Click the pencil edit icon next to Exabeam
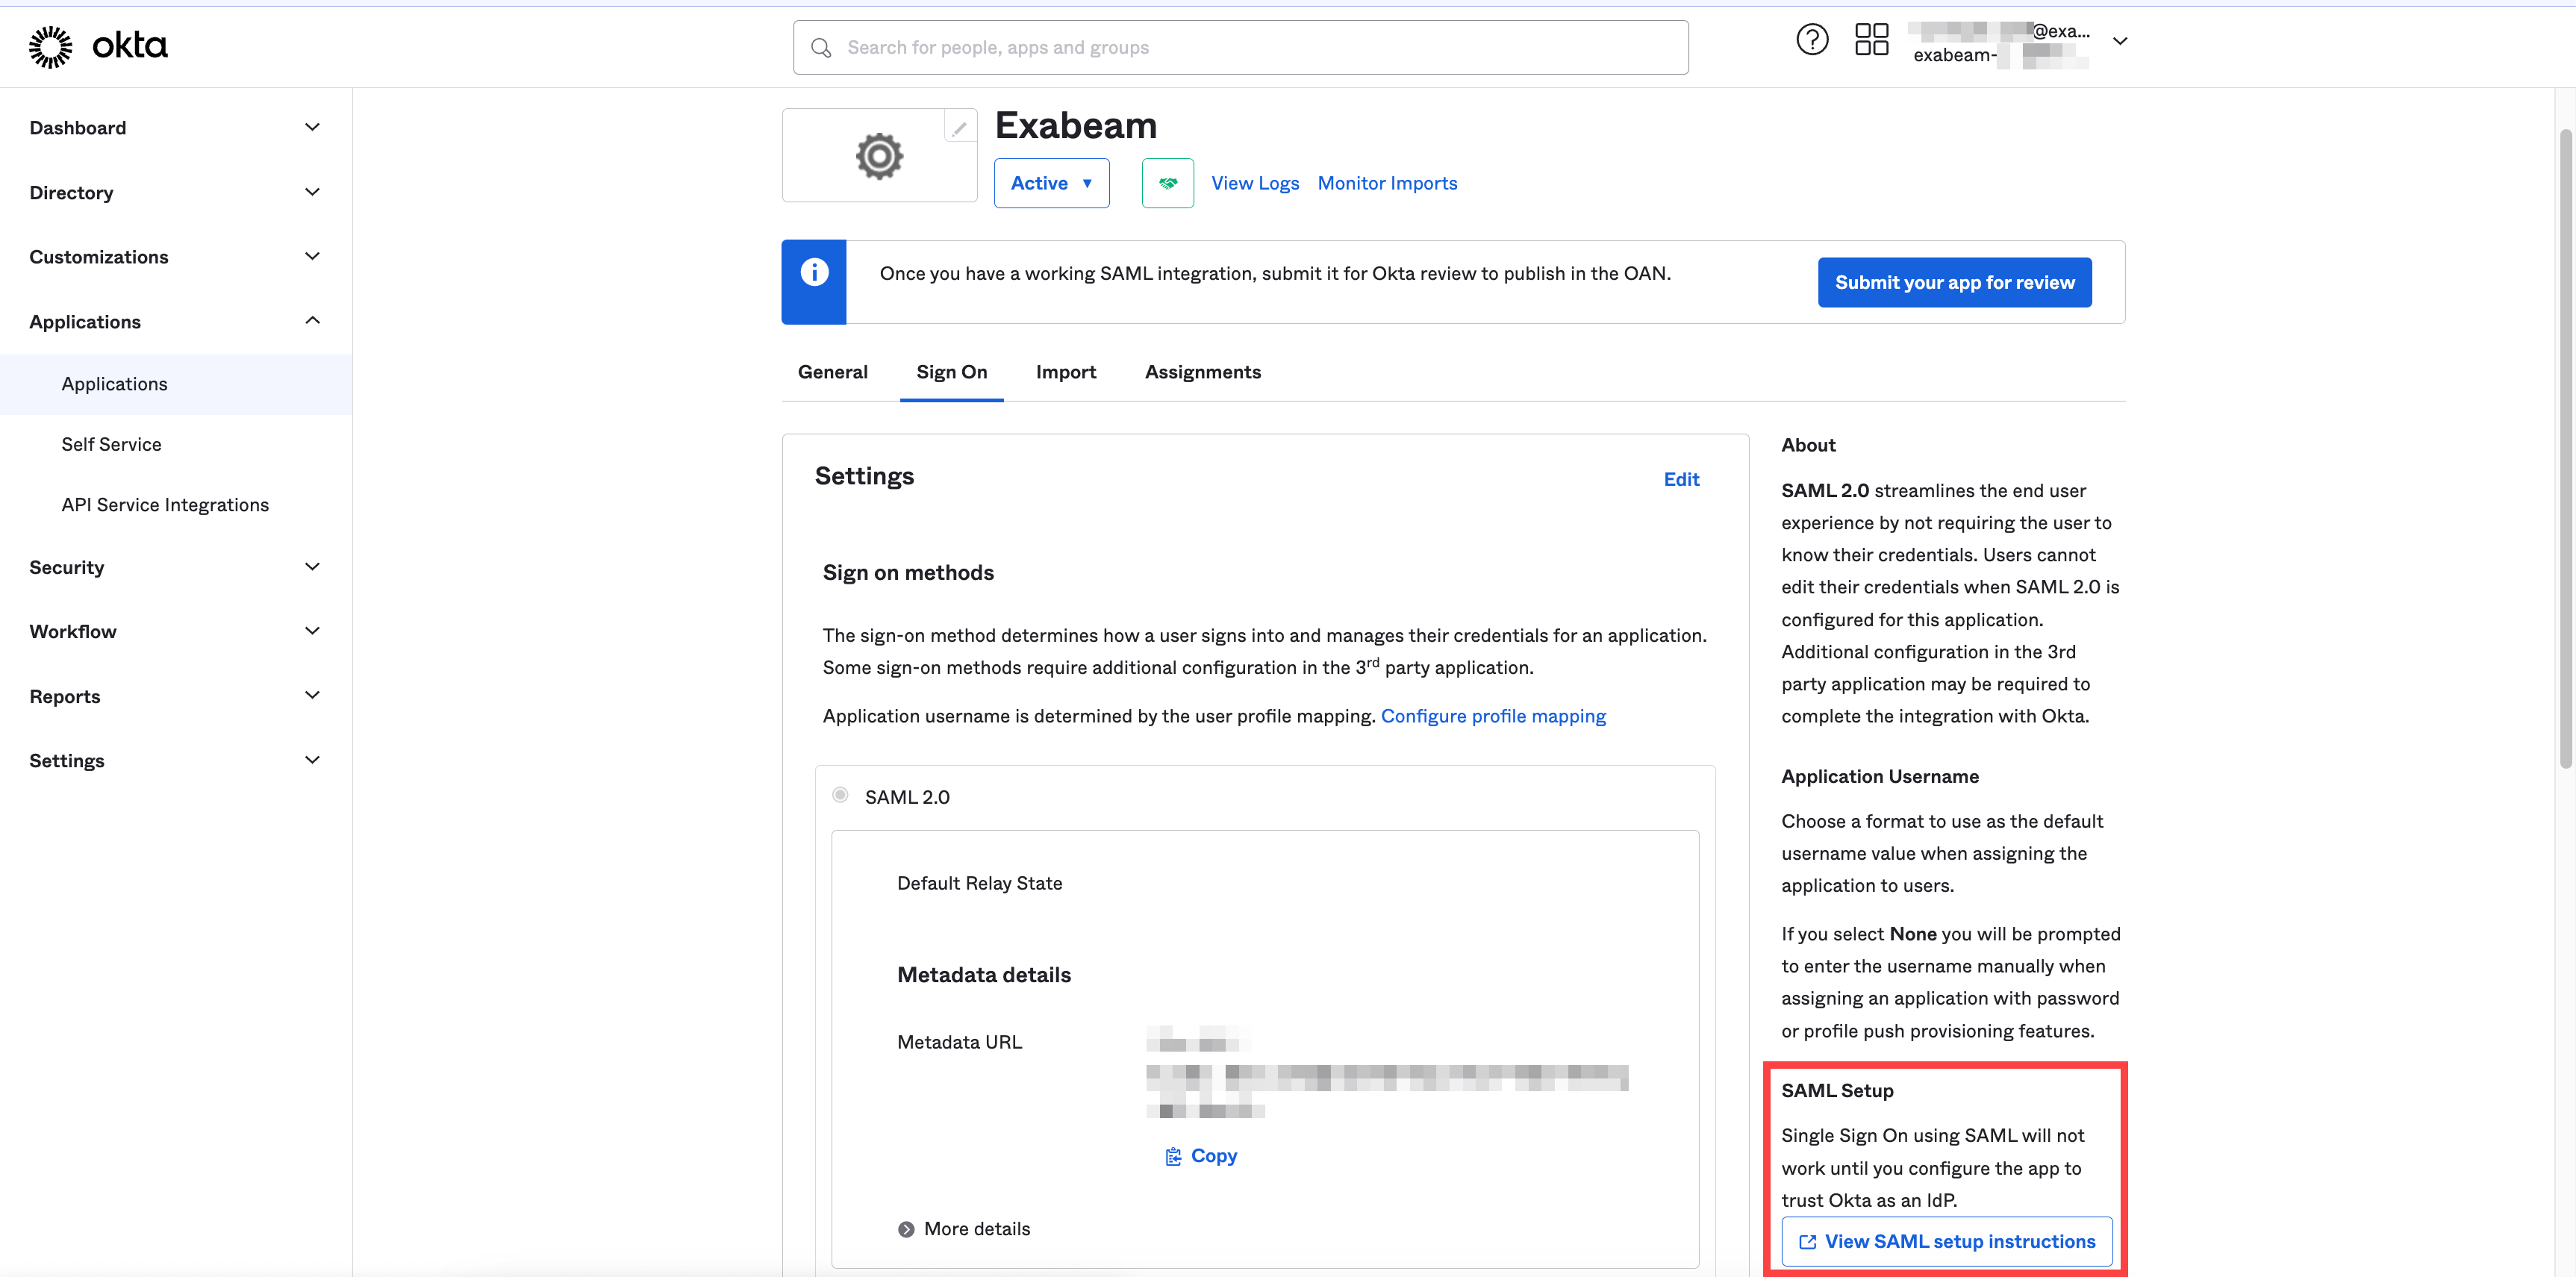Image resolution: width=2576 pixels, height=1277 pixels. point(958,127)
